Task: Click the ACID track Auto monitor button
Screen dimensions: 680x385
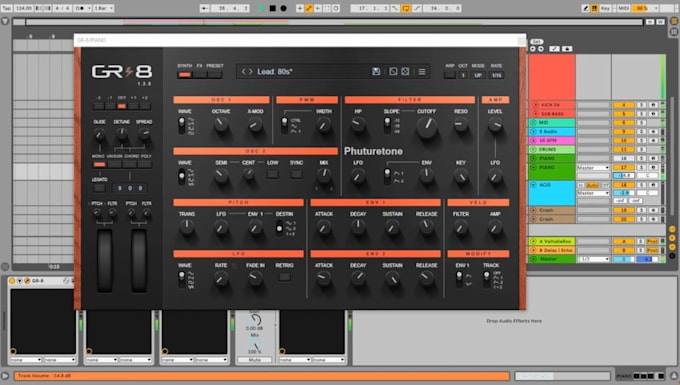Action: coord(592,185)
